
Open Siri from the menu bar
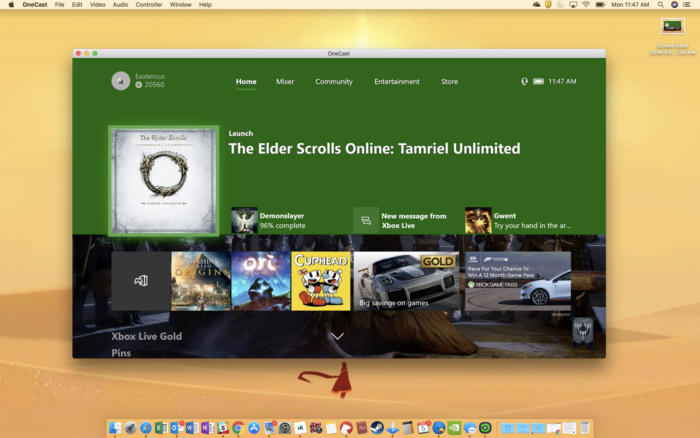click(674, 4)
